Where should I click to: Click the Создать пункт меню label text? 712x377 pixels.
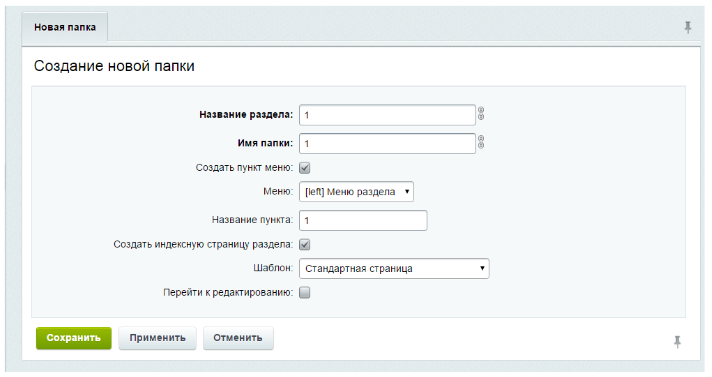pos(244,168)
